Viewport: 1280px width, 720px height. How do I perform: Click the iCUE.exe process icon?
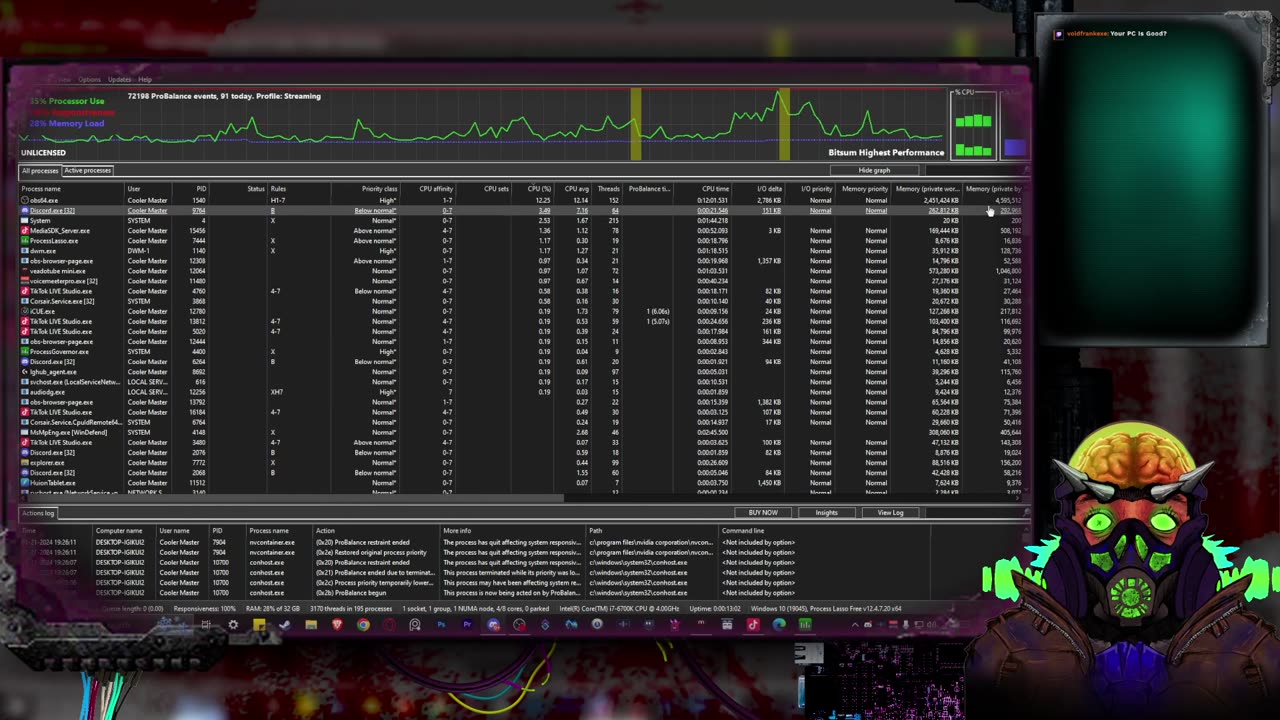pos(25,311)
